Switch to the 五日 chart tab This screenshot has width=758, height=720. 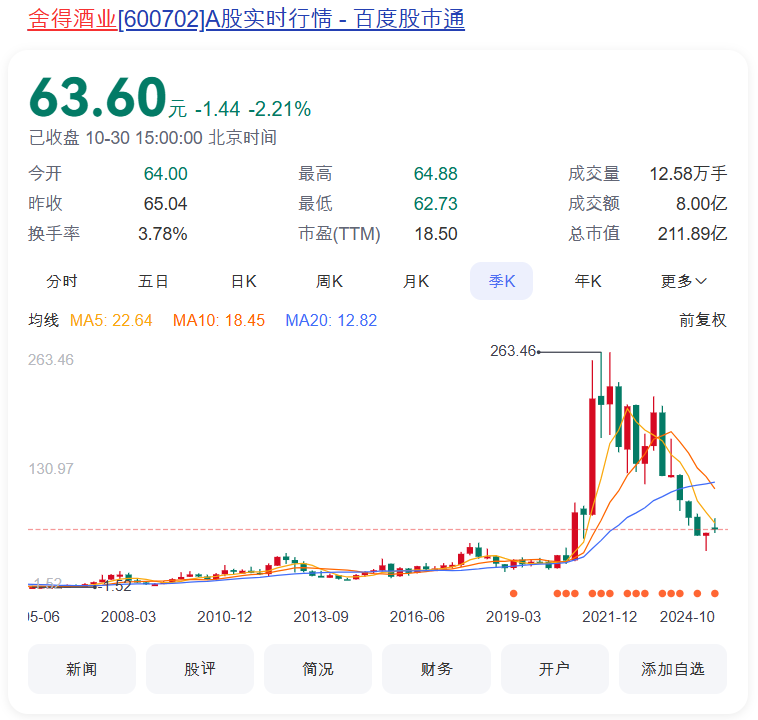click(153, 281)
